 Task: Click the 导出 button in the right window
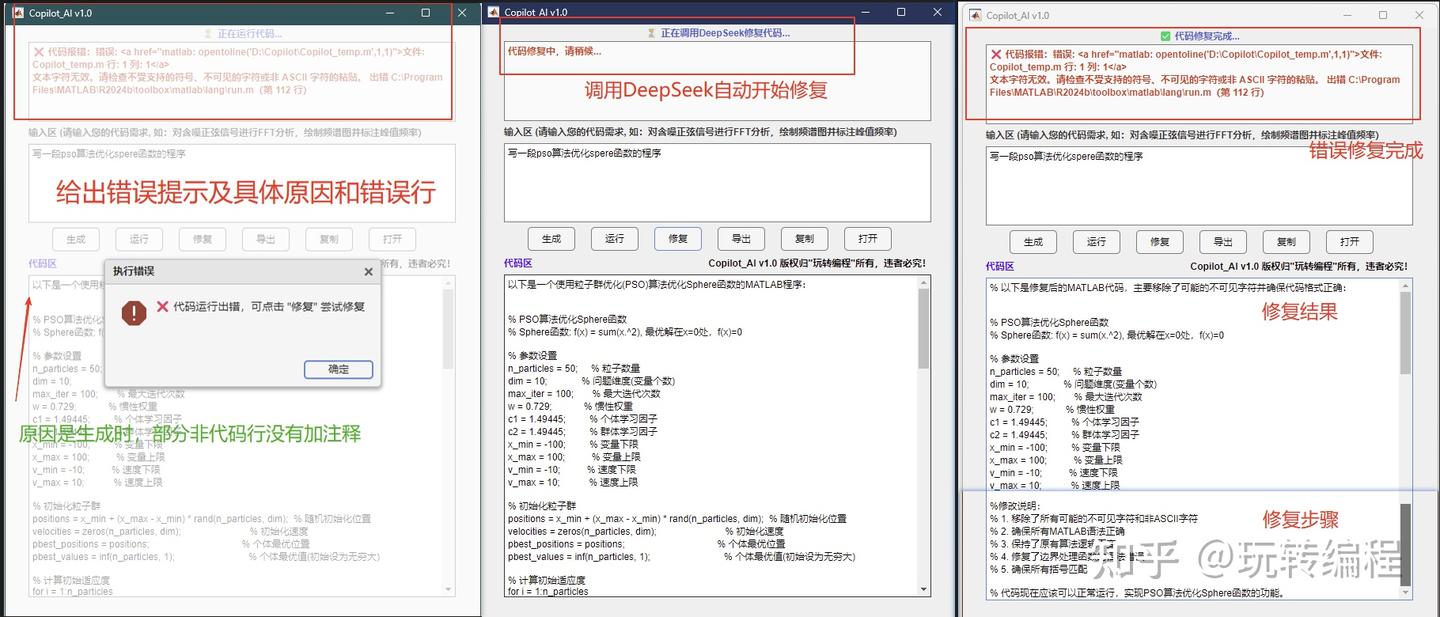click(x=1223, y=241)
